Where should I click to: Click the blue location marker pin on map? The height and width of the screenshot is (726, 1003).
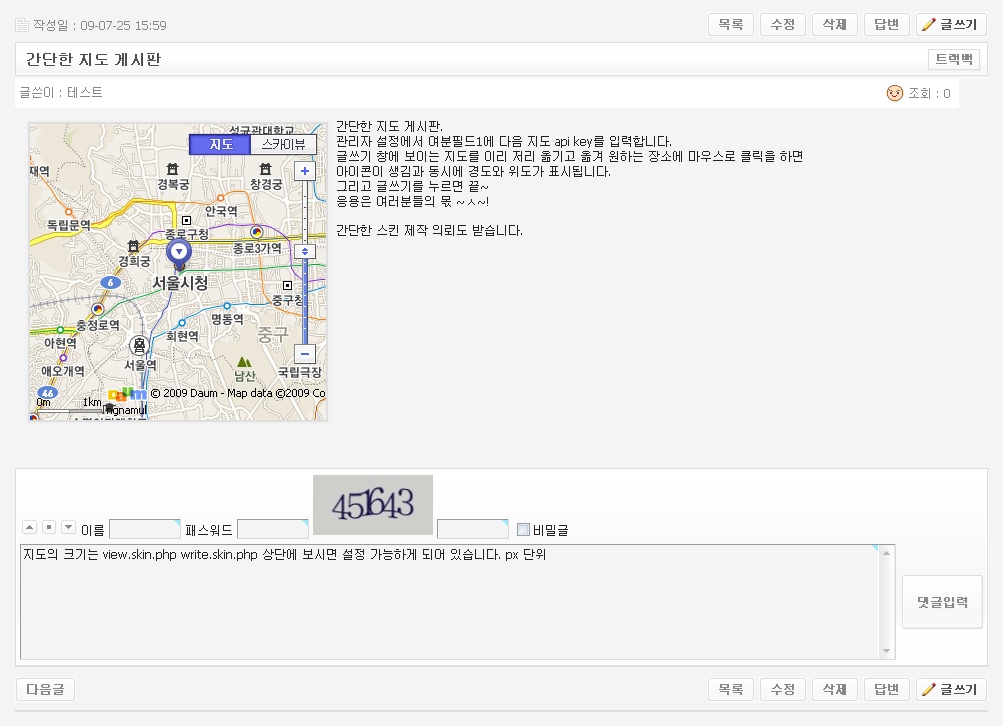click(x=179, y=254)
